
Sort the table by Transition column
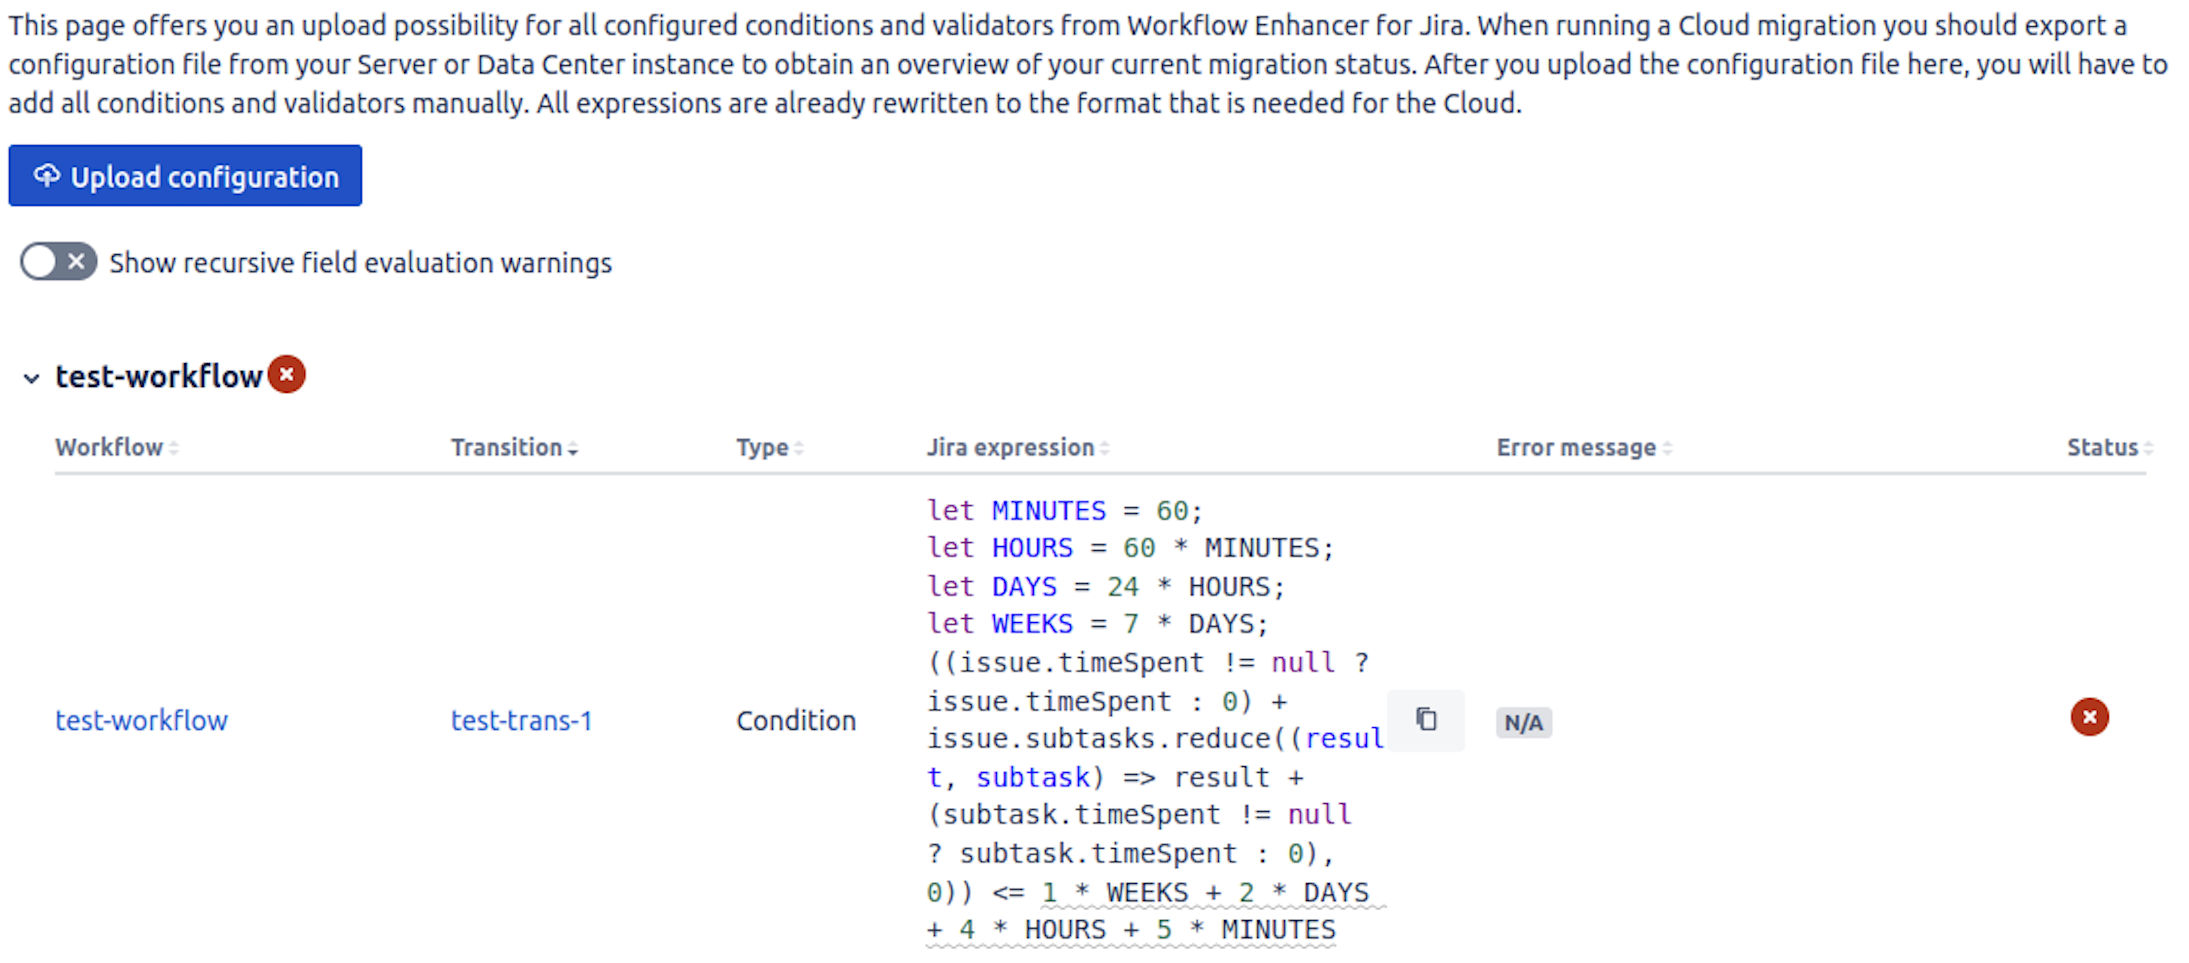pos(514,447)
